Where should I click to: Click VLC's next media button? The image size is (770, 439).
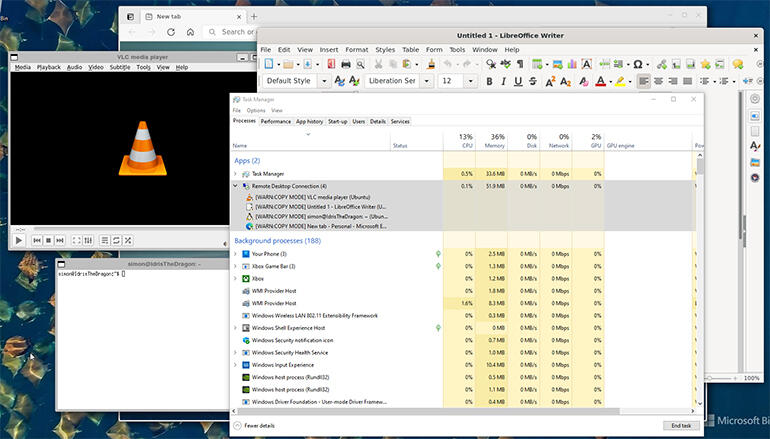(x=60, y=240)
